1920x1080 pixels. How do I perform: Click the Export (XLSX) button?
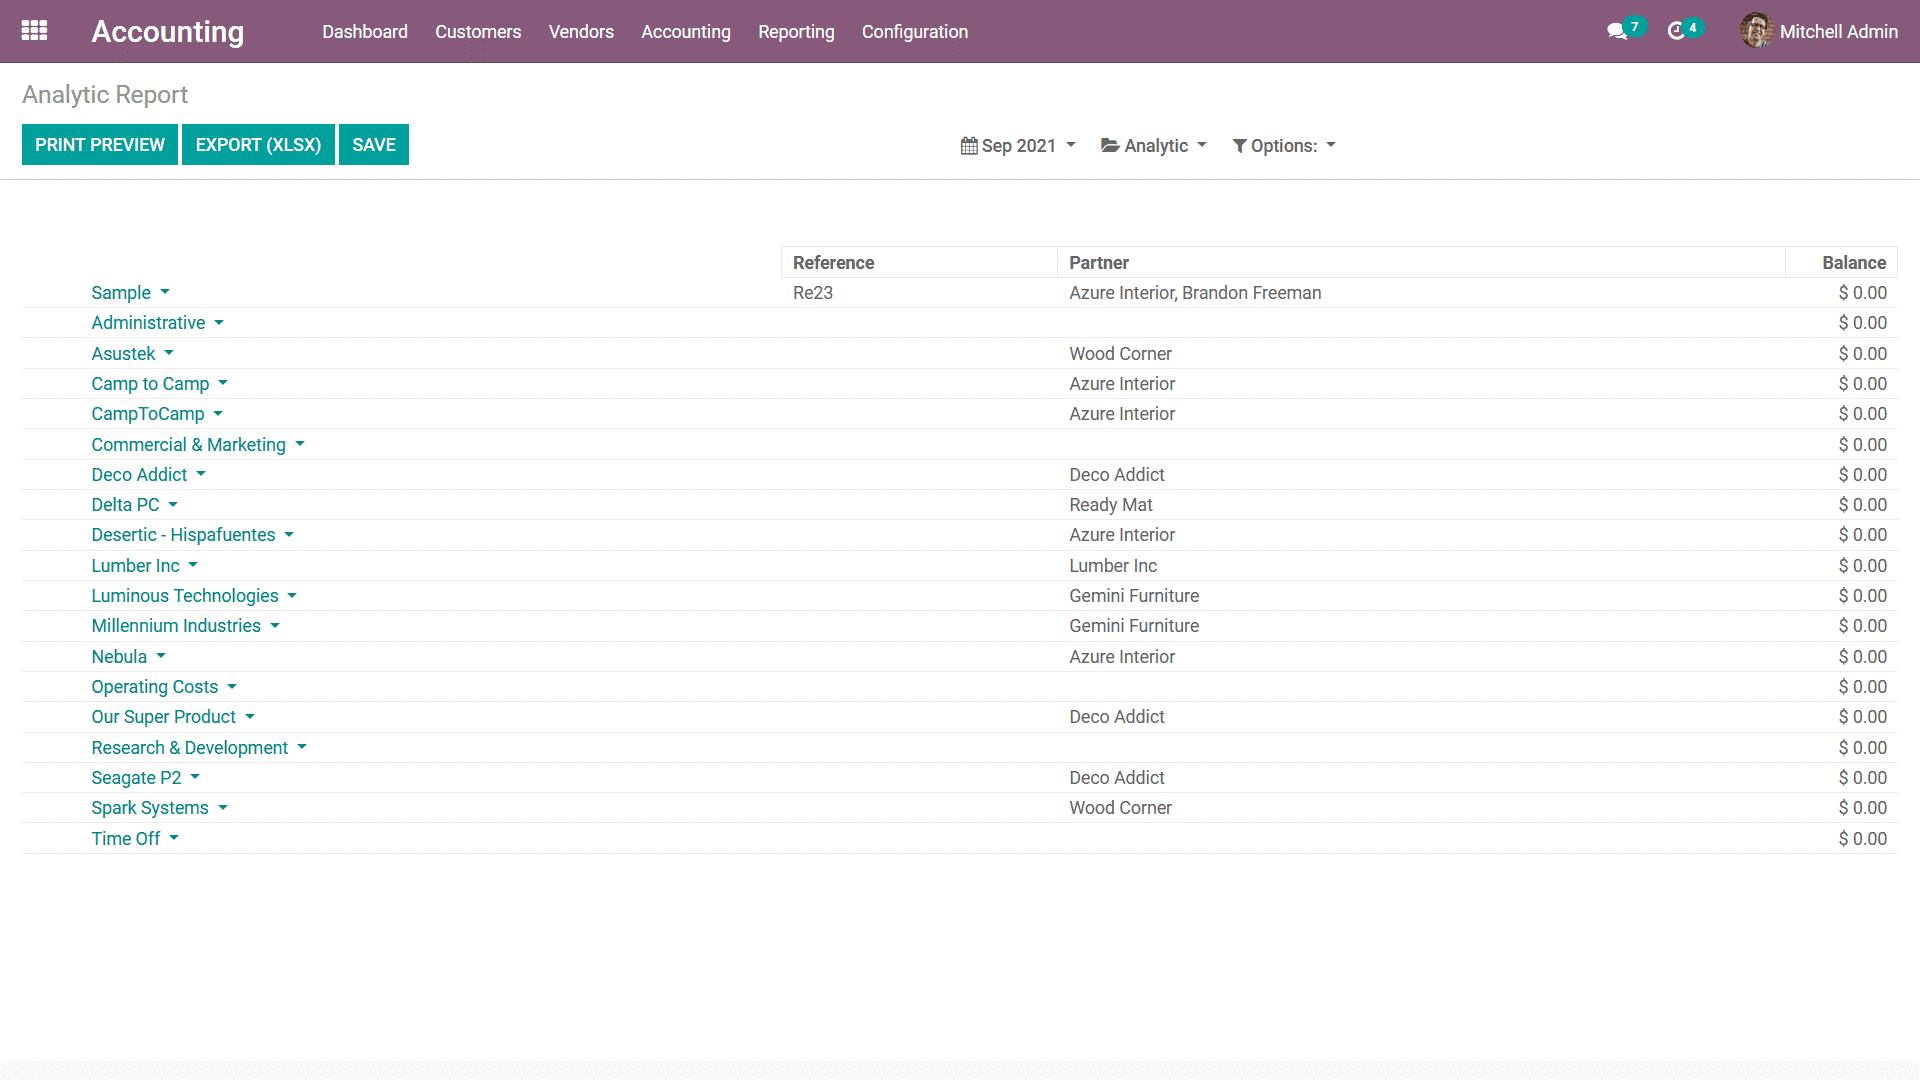click(258, 145)
